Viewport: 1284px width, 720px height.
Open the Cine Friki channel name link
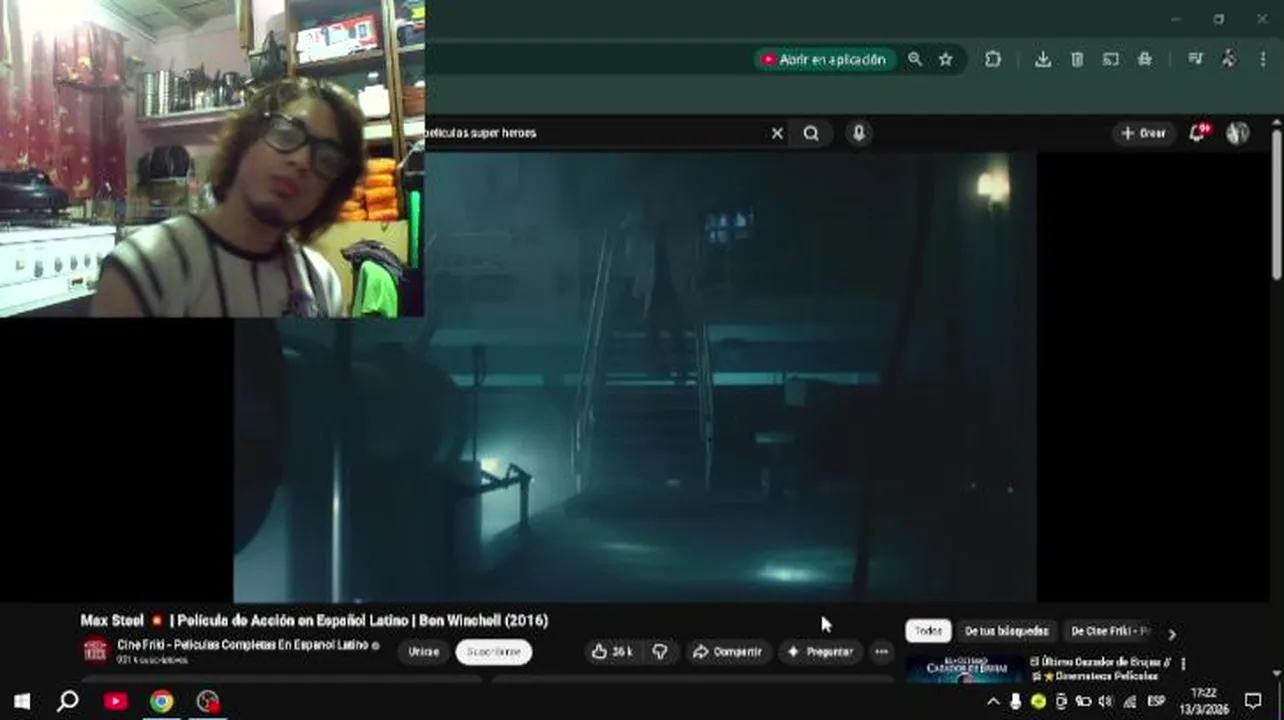pyautogui.click(x=242, y=645)
